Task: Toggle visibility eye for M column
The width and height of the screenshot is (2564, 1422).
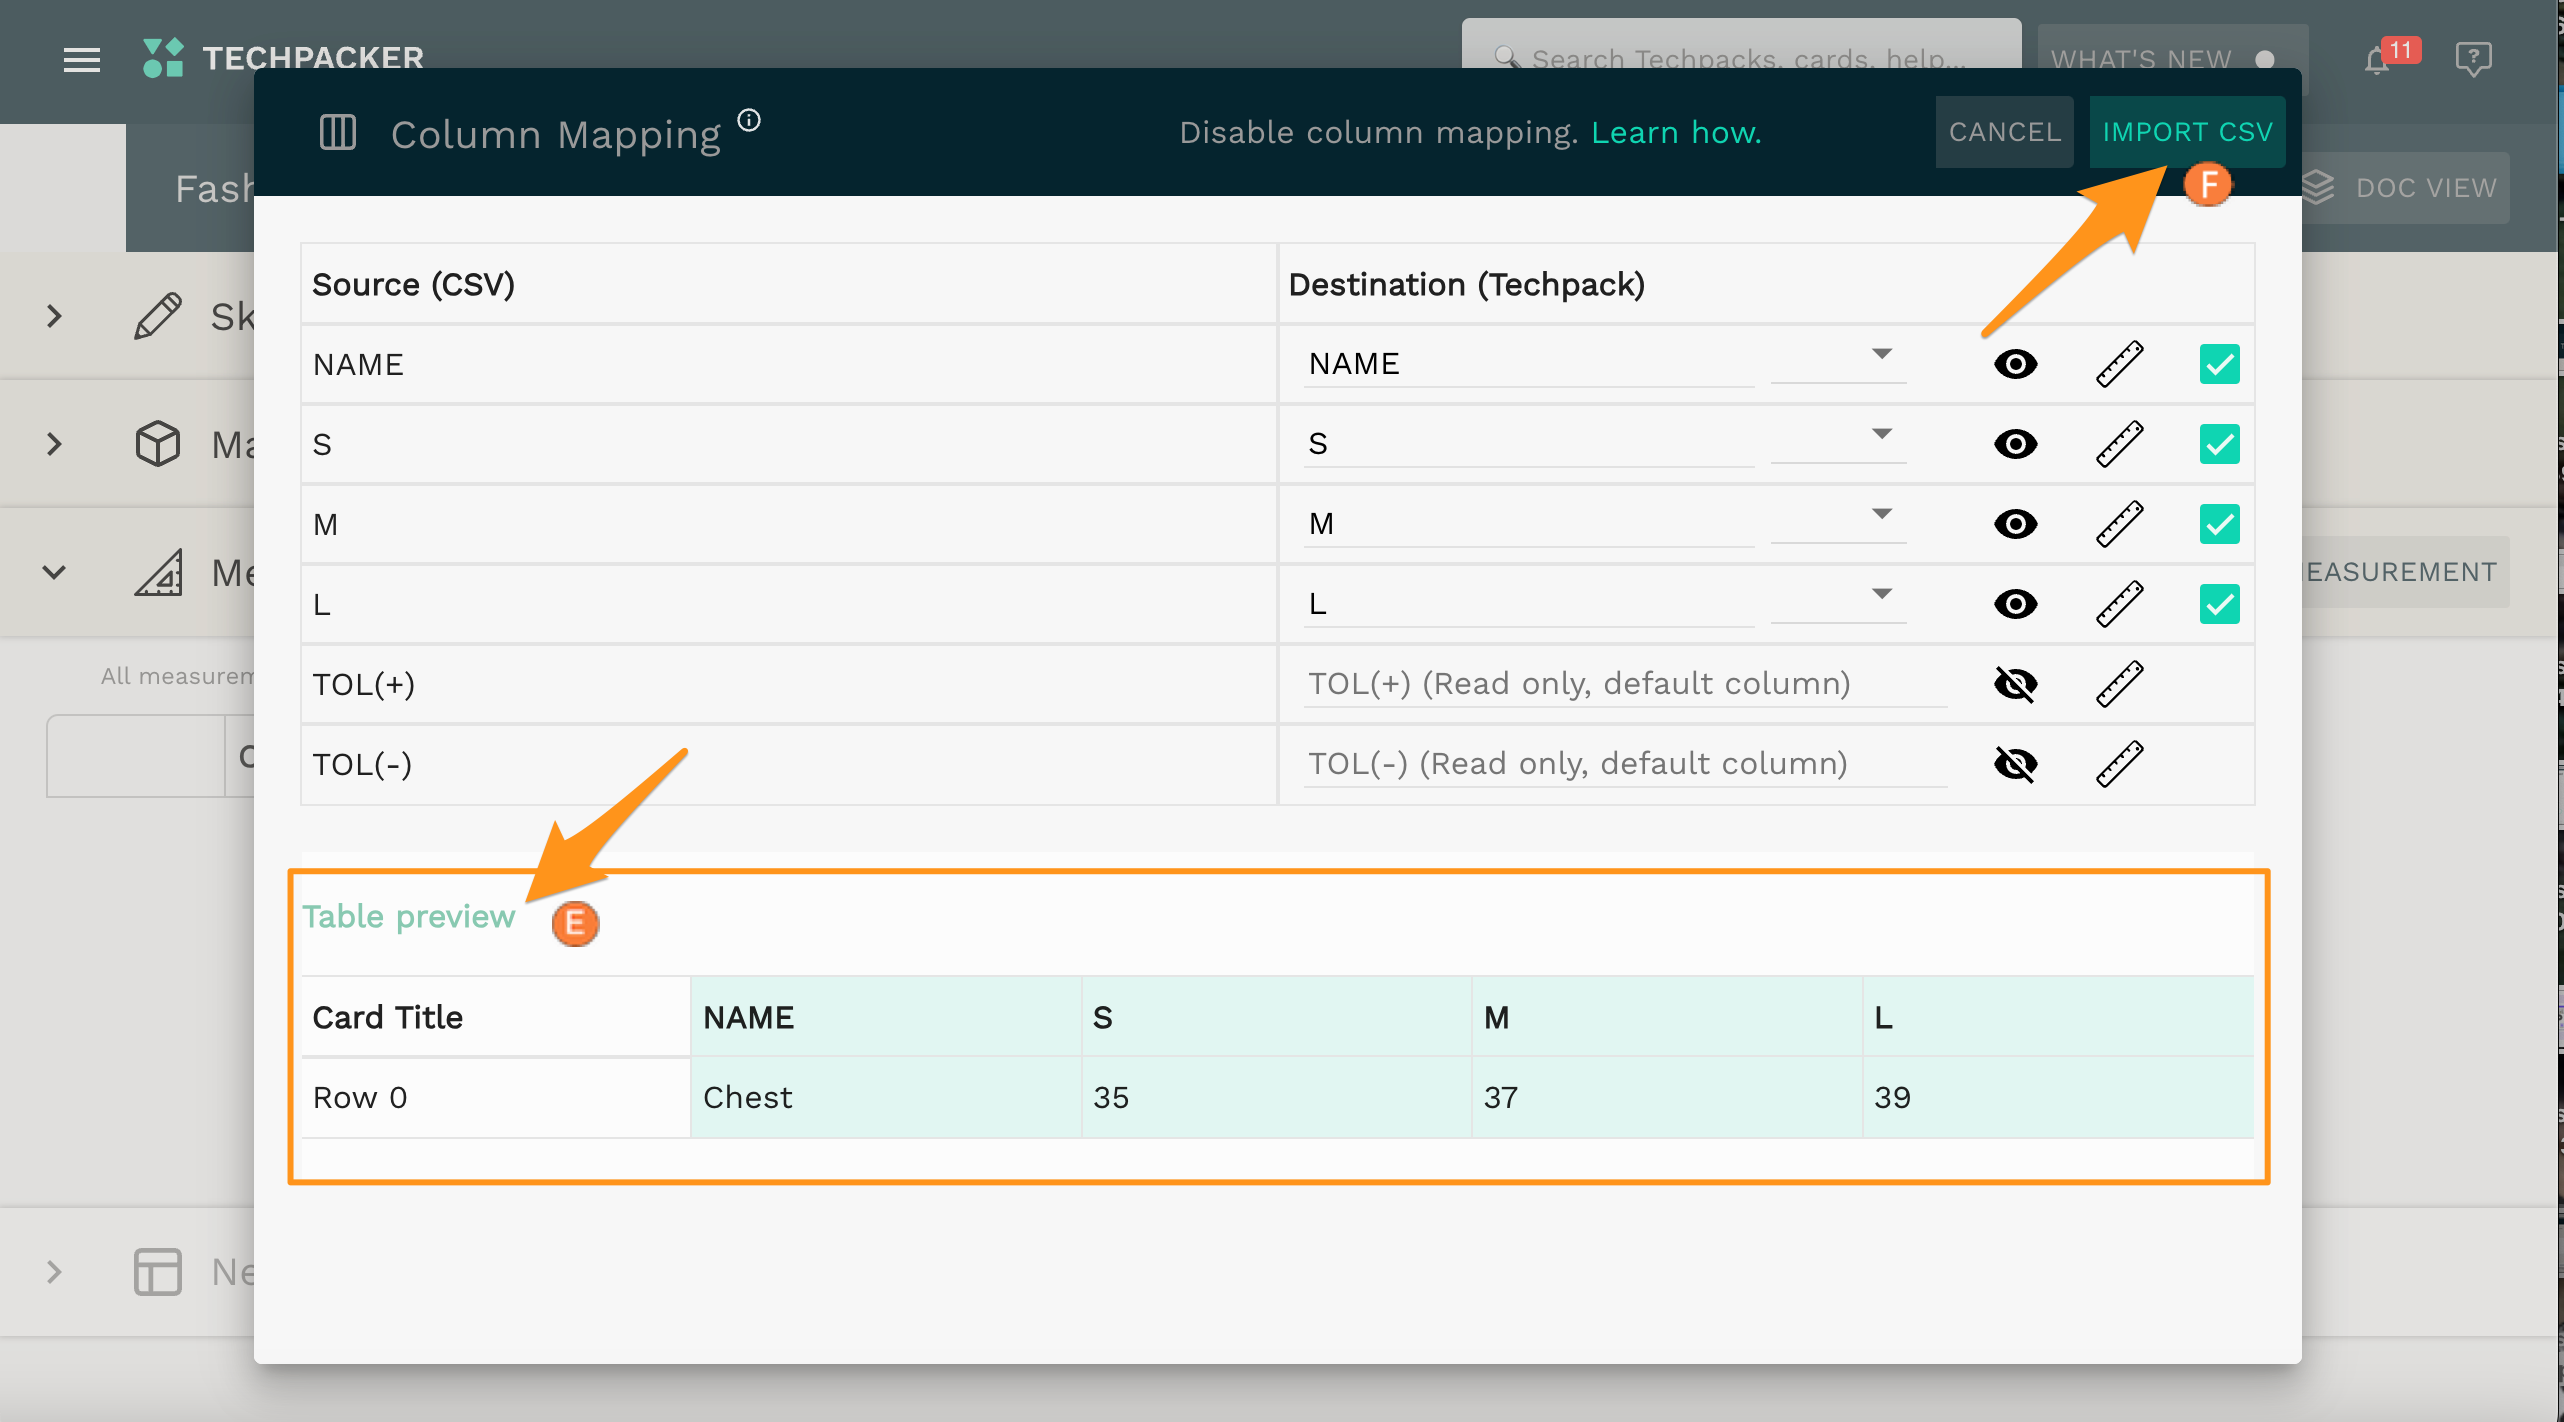Action: [2015, 524]
